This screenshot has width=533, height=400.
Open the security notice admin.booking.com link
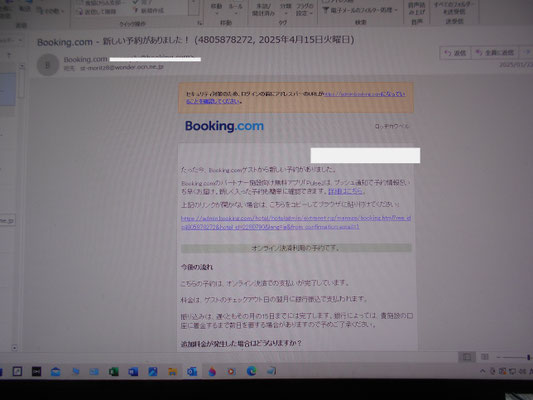(x=364, y=94)
